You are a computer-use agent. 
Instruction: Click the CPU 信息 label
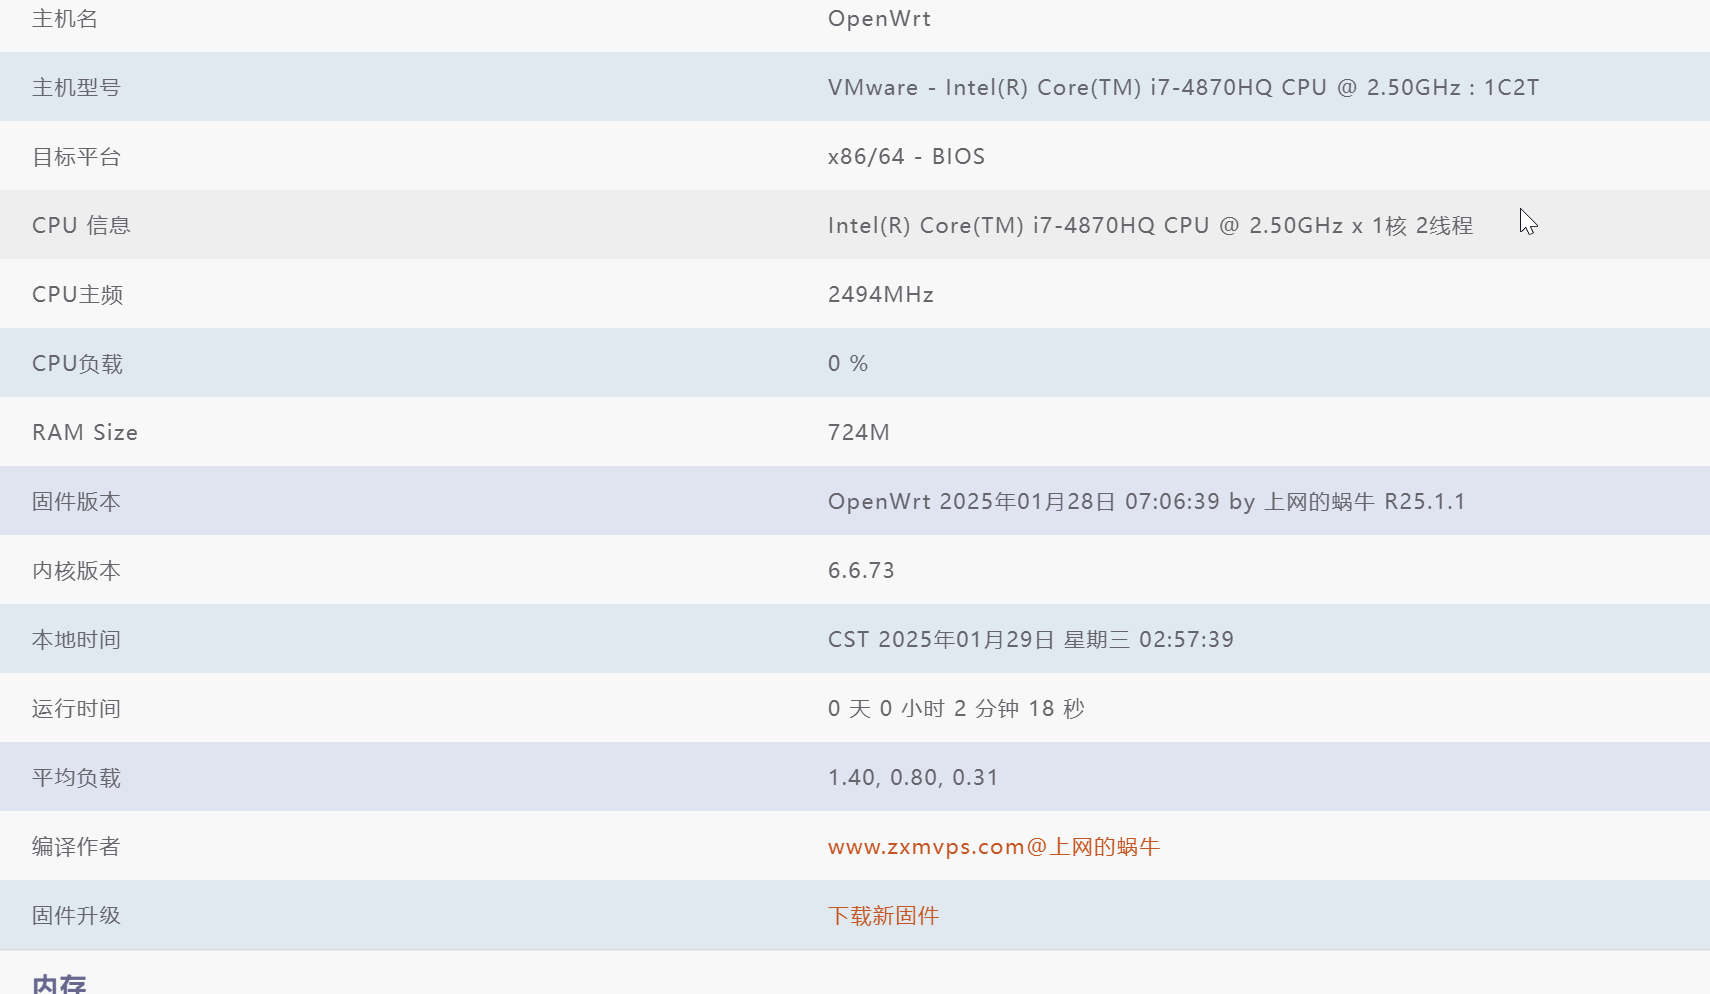pos(81,226)
